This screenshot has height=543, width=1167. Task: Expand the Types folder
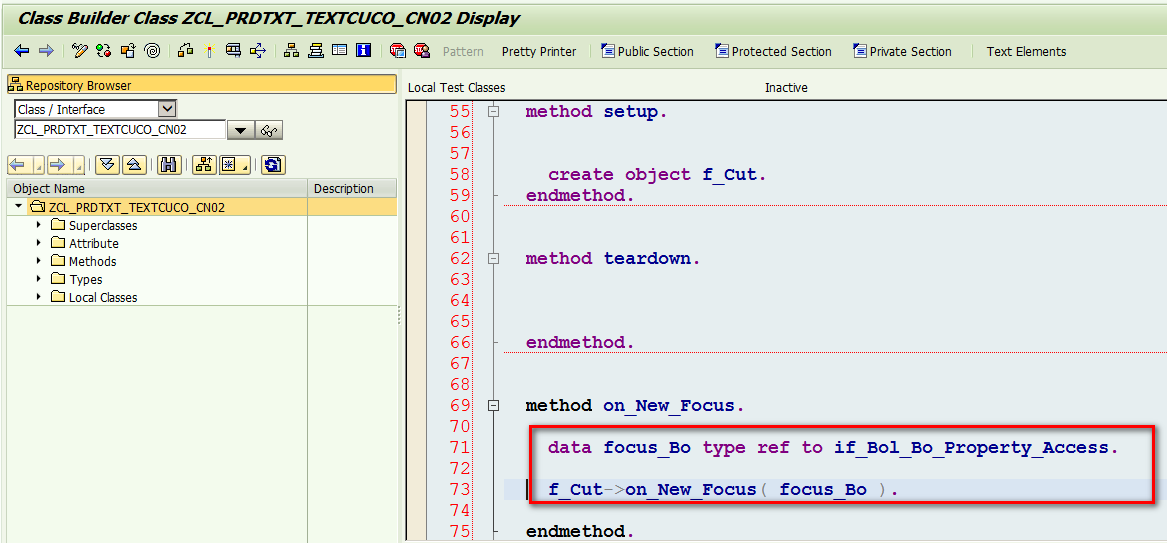tap(39, 279)
